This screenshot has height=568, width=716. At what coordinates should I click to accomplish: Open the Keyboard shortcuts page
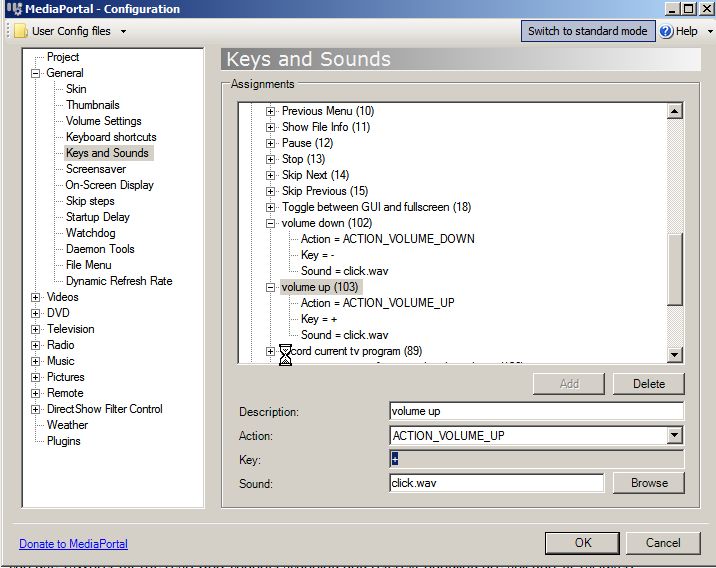[111, 137]
